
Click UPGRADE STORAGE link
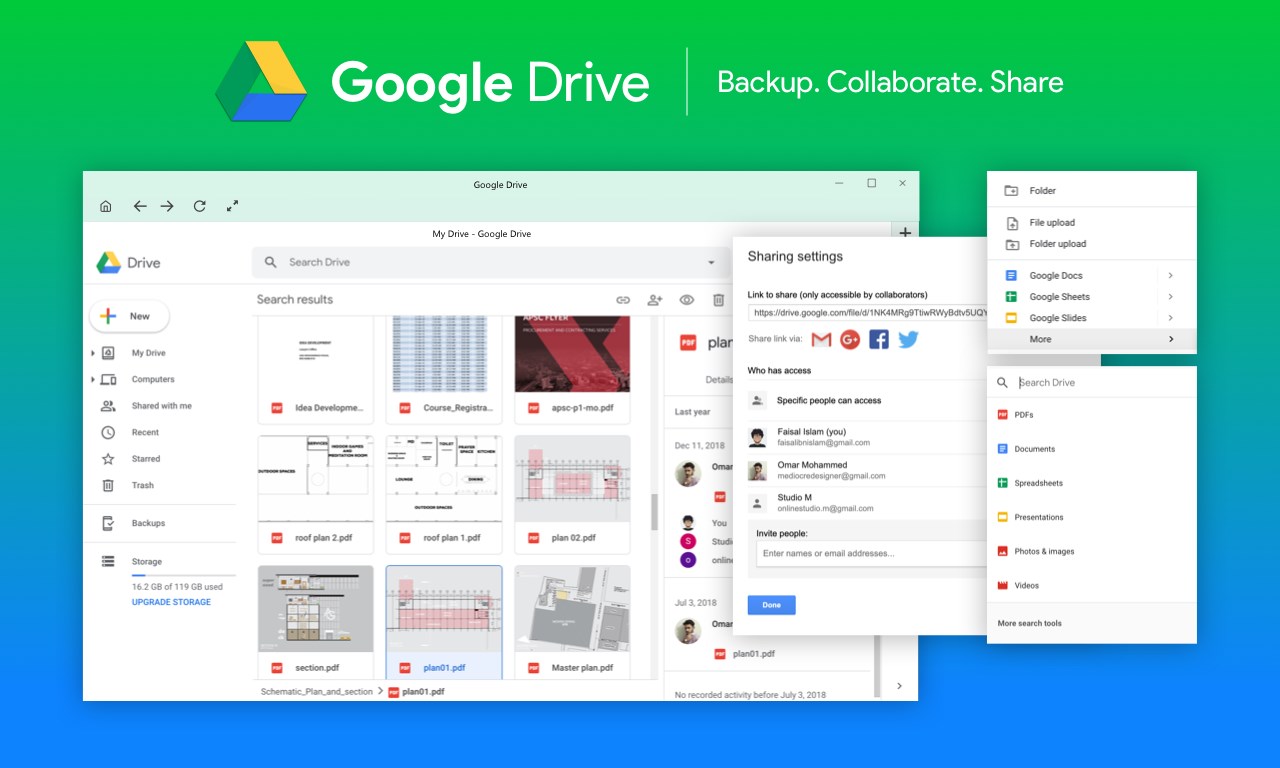click(171, 602)
